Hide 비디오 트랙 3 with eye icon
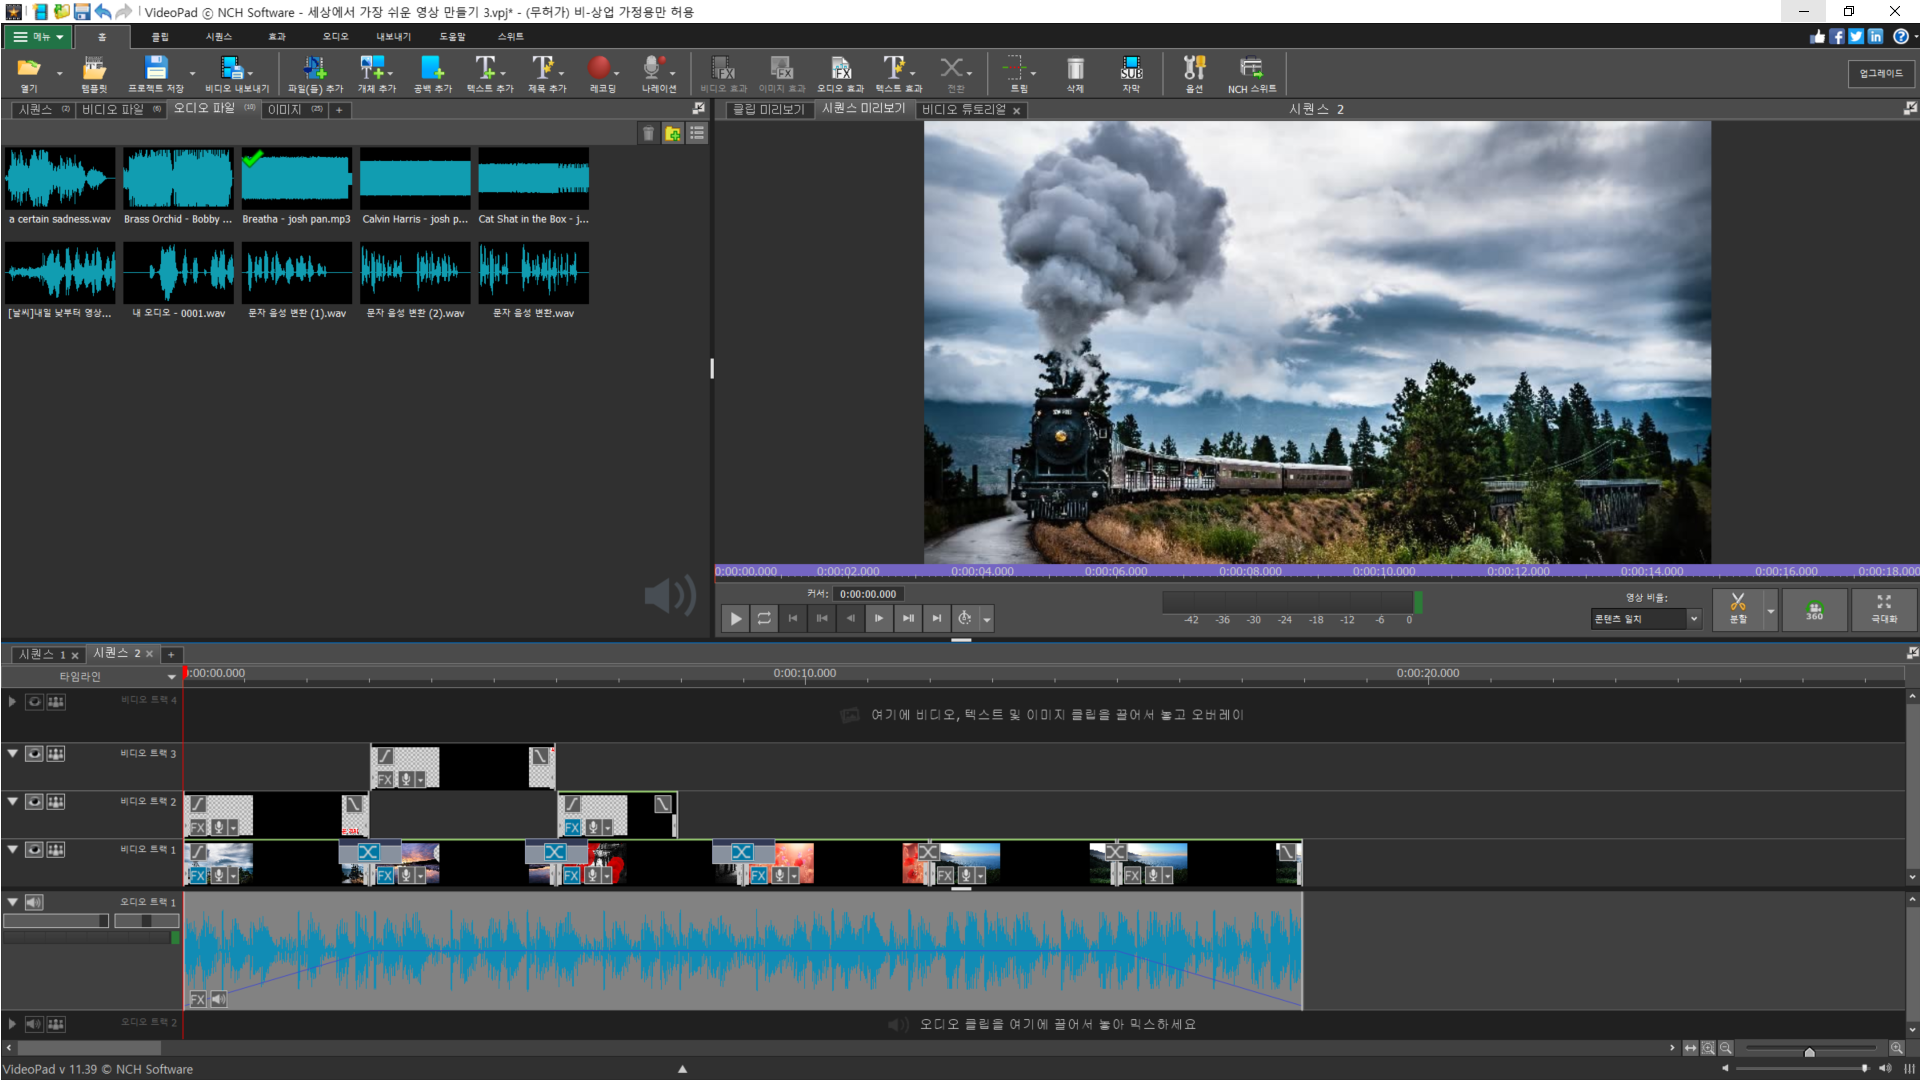The width and height of the screenshot is (1920, 1080). (x=34, y=753)
